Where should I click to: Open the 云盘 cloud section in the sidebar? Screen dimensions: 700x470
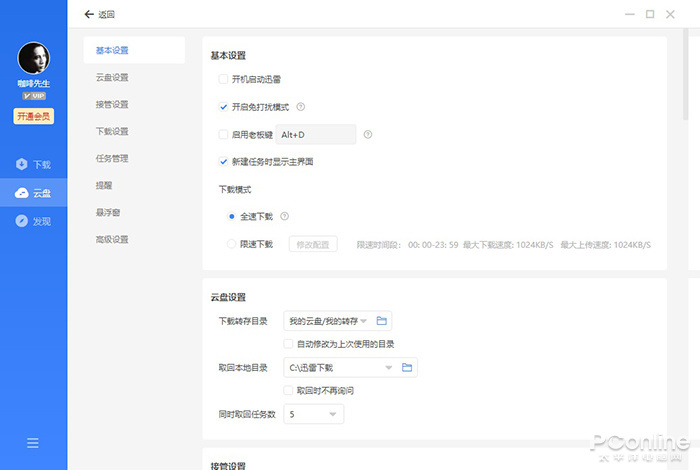tap(33, 193)
